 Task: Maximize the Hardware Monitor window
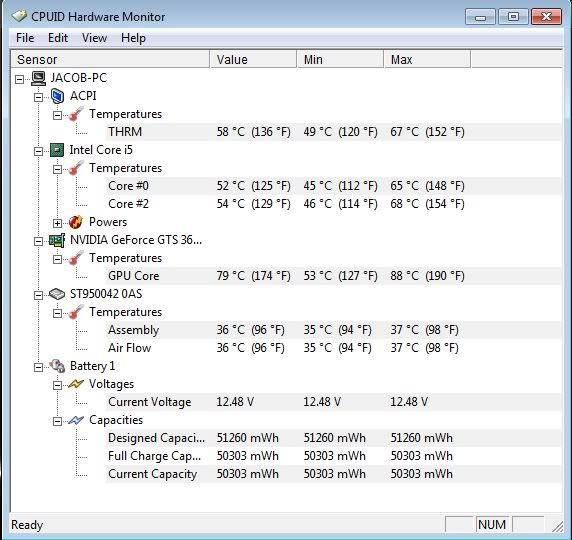pyautogui.click(x=513, y=17)
